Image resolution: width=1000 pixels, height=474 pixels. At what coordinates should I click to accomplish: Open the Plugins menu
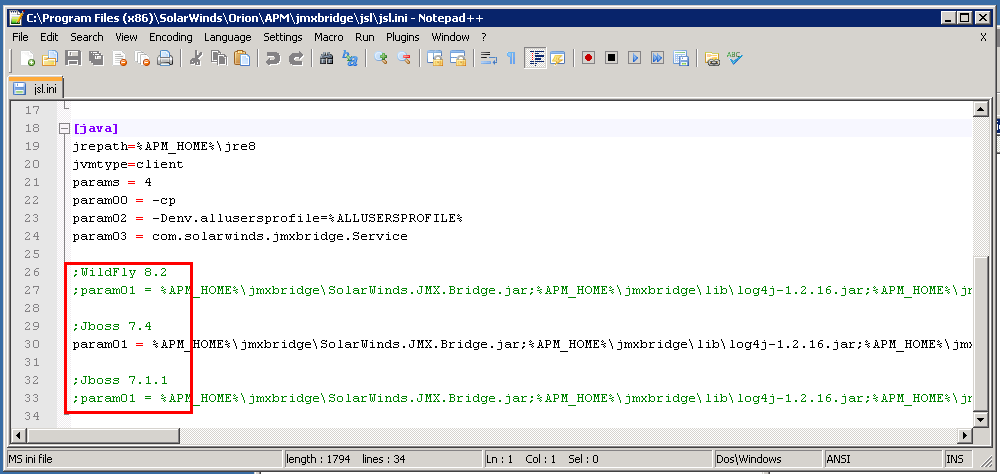(402, 37)
